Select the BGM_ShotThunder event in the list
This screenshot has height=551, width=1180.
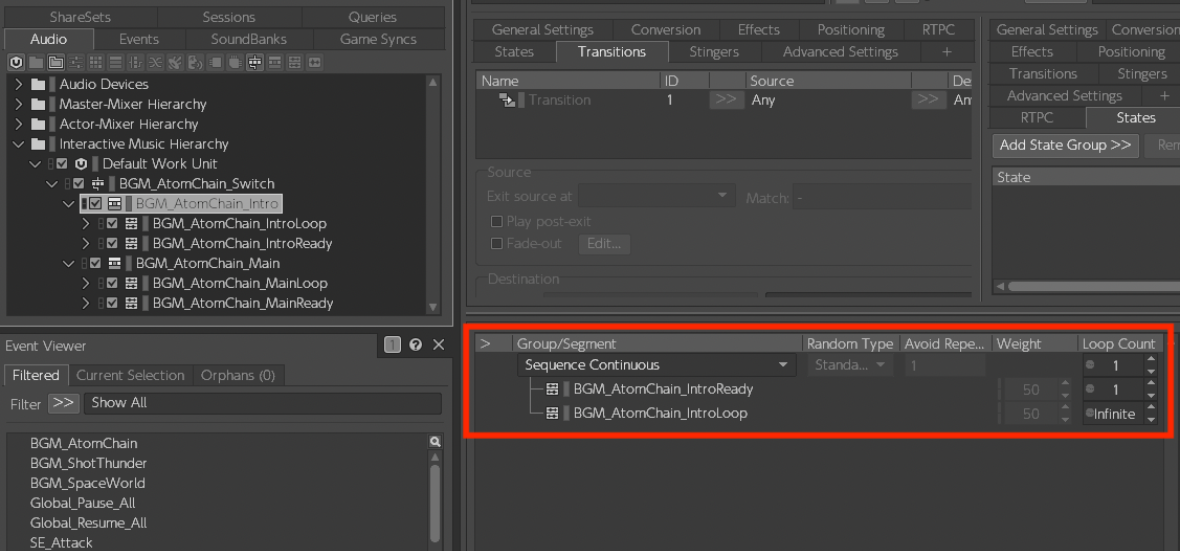tap(88, 463)
